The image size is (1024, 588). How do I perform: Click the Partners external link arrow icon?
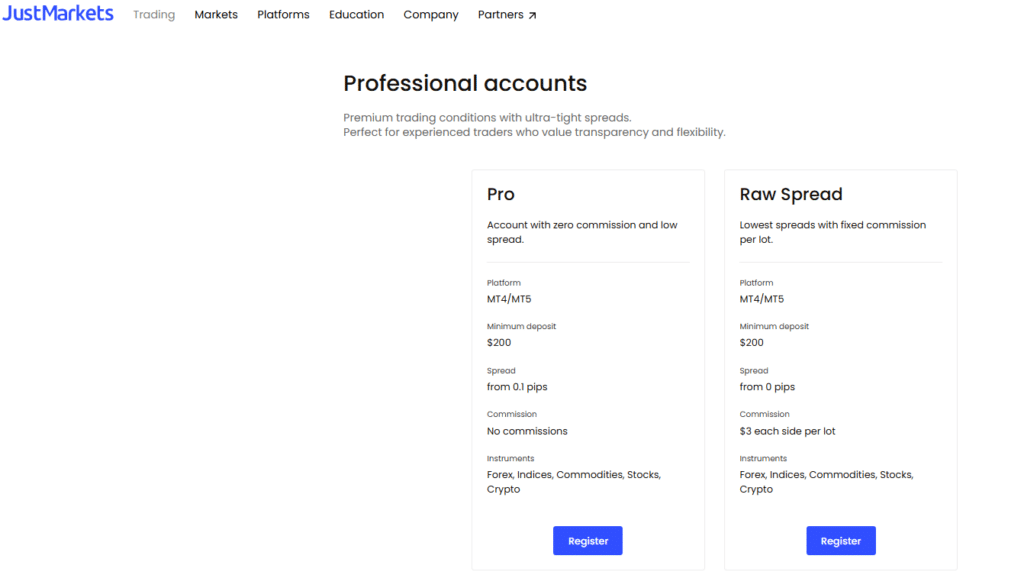tap(532, 15)
